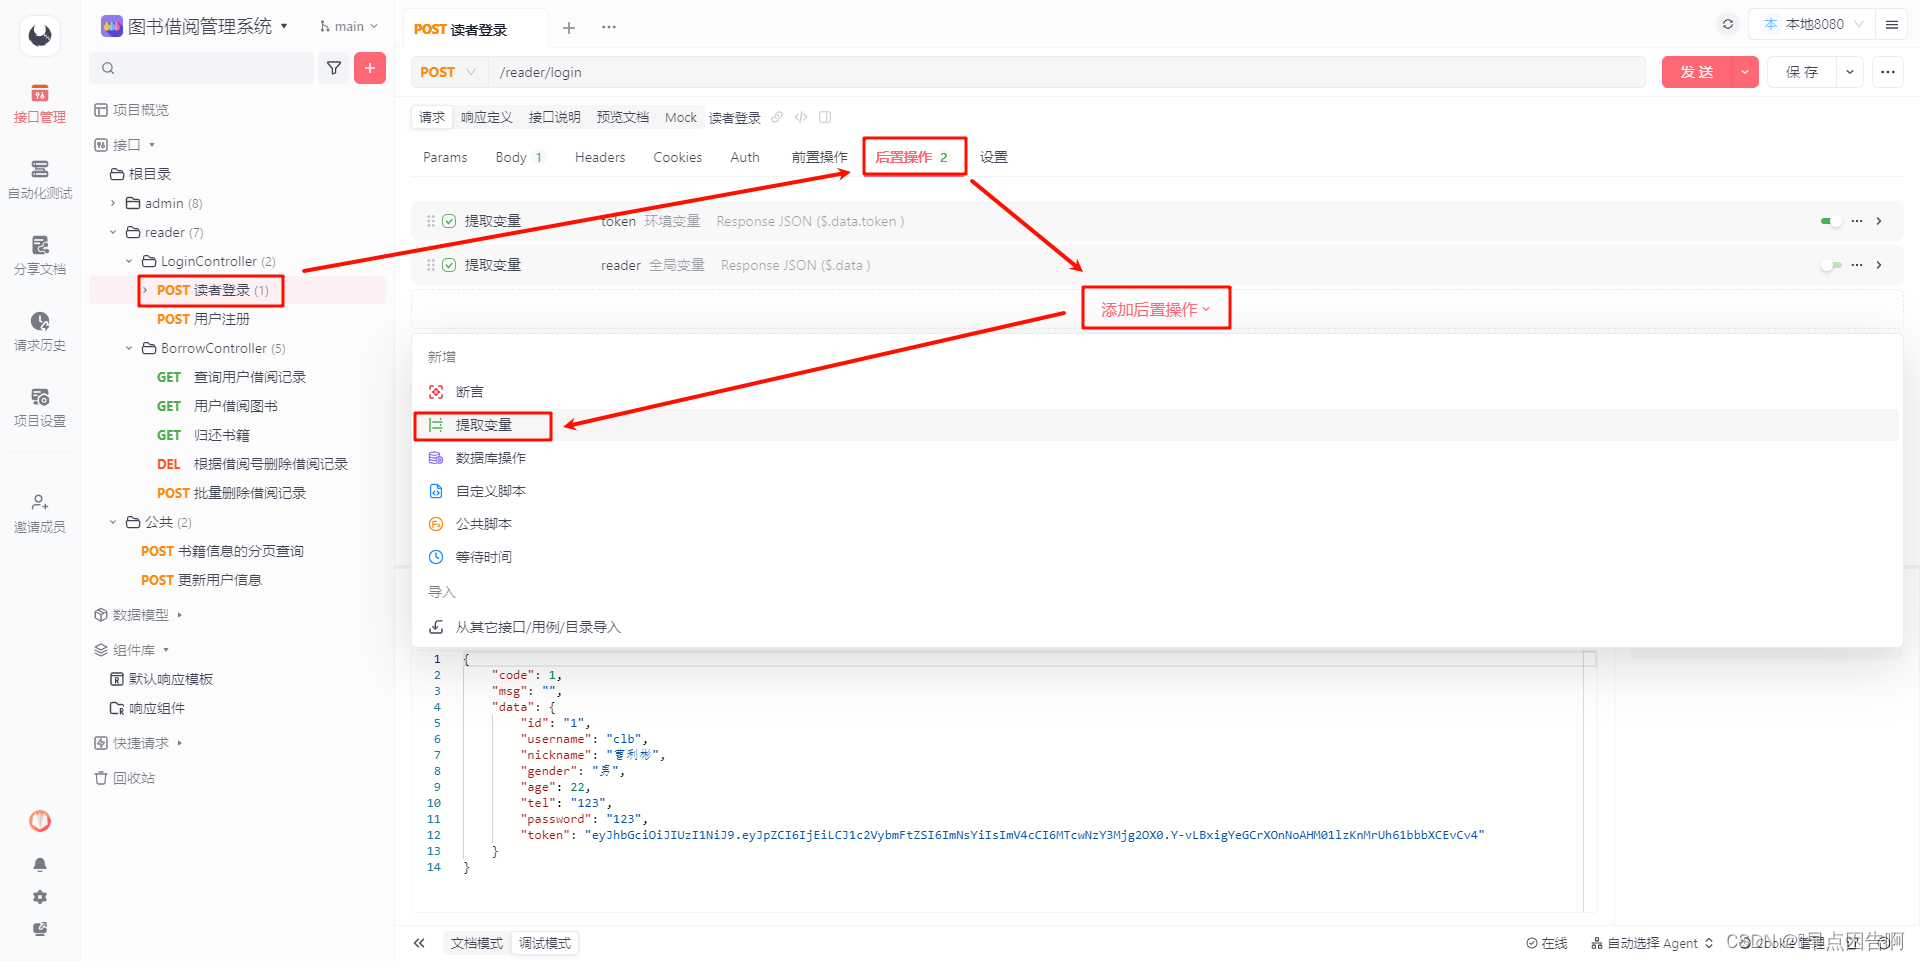1920x961 pixels.
Task: Select 提取变量 from the add menu
Action: [x=1157, y=425]
